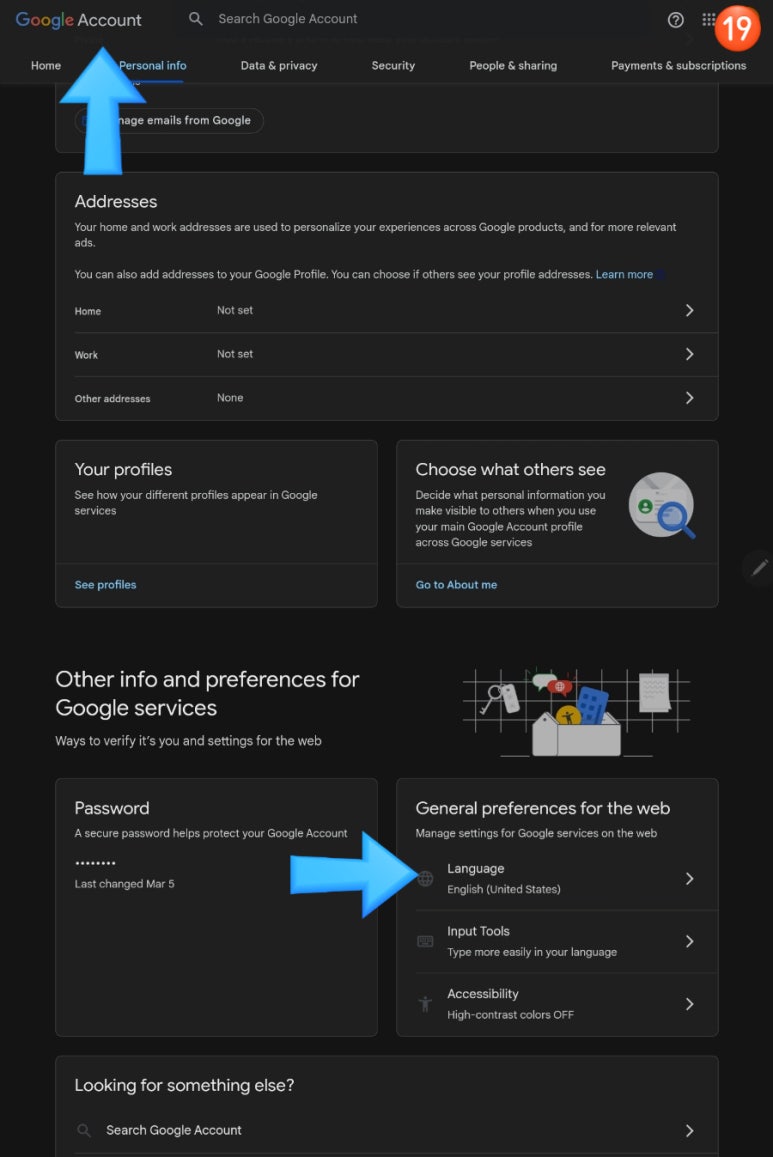This screenshot has height=1157, width=773.
Task: Click 'High-contrast colors OFF' text
Action: [x=510, y=1015]
